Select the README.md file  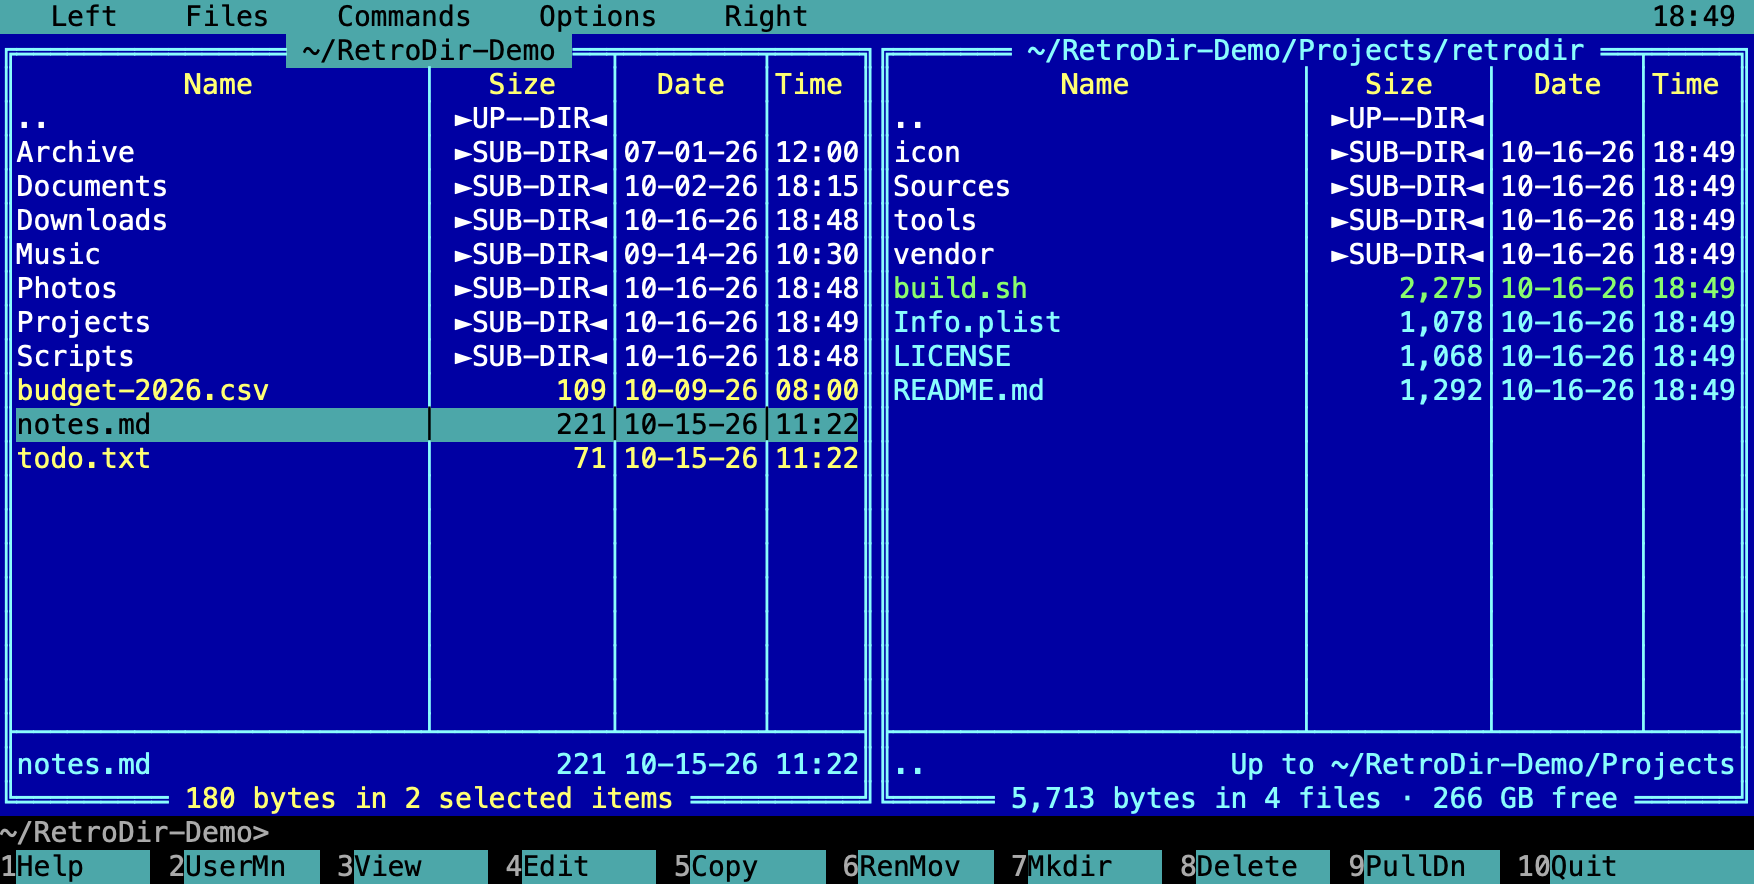[x=1314, y=391]
